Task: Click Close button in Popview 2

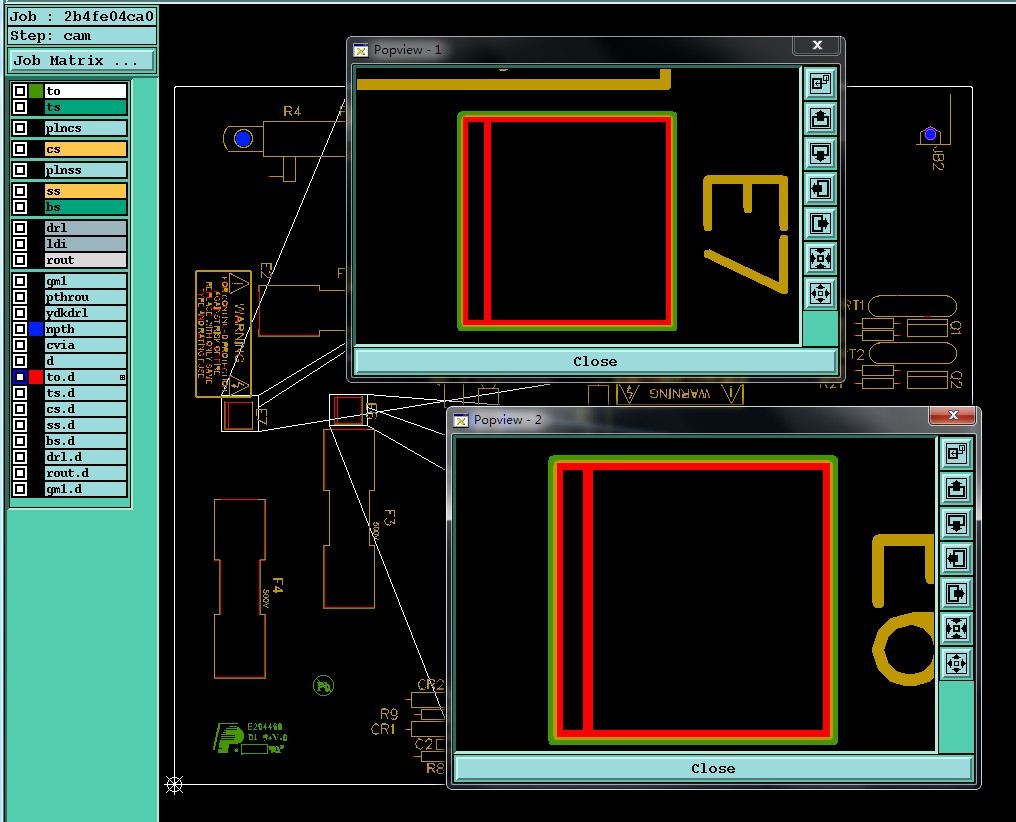Action: pyautogui.click(x=713, y=768)
